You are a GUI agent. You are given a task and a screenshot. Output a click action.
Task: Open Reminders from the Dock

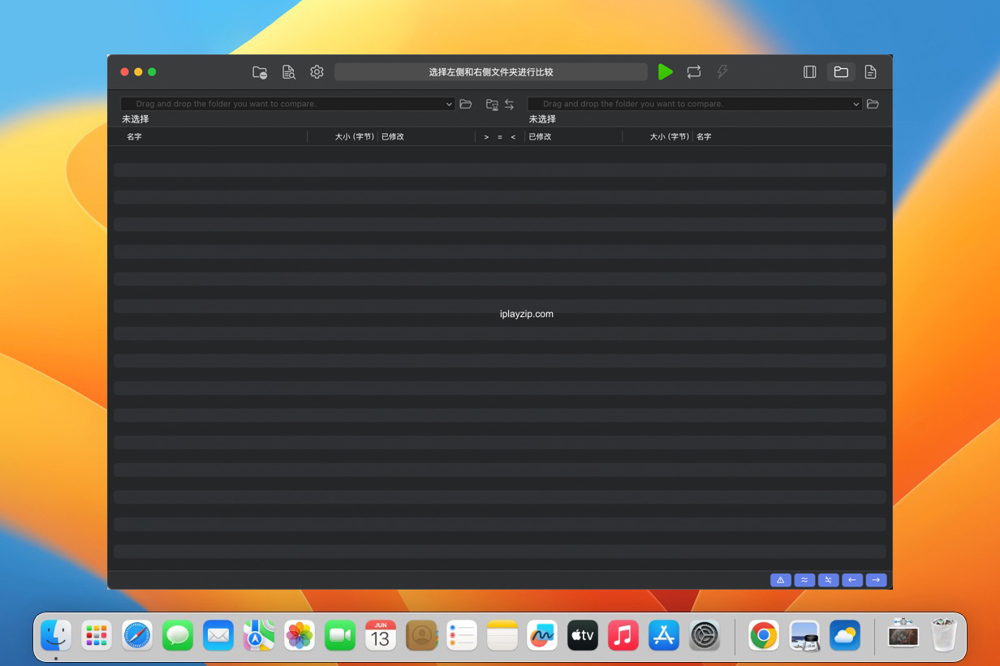coord(462,635)
